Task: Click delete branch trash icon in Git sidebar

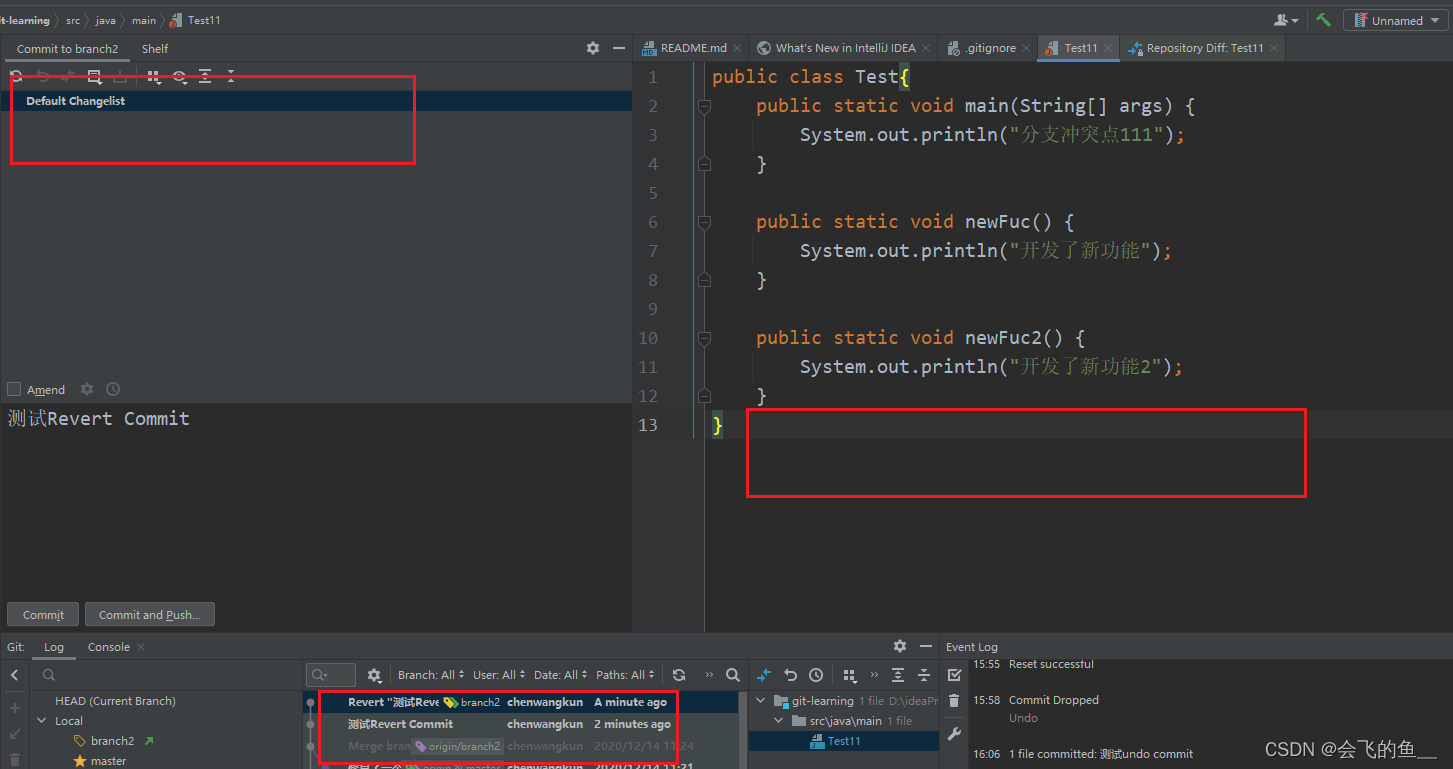Action: (15, 759)
